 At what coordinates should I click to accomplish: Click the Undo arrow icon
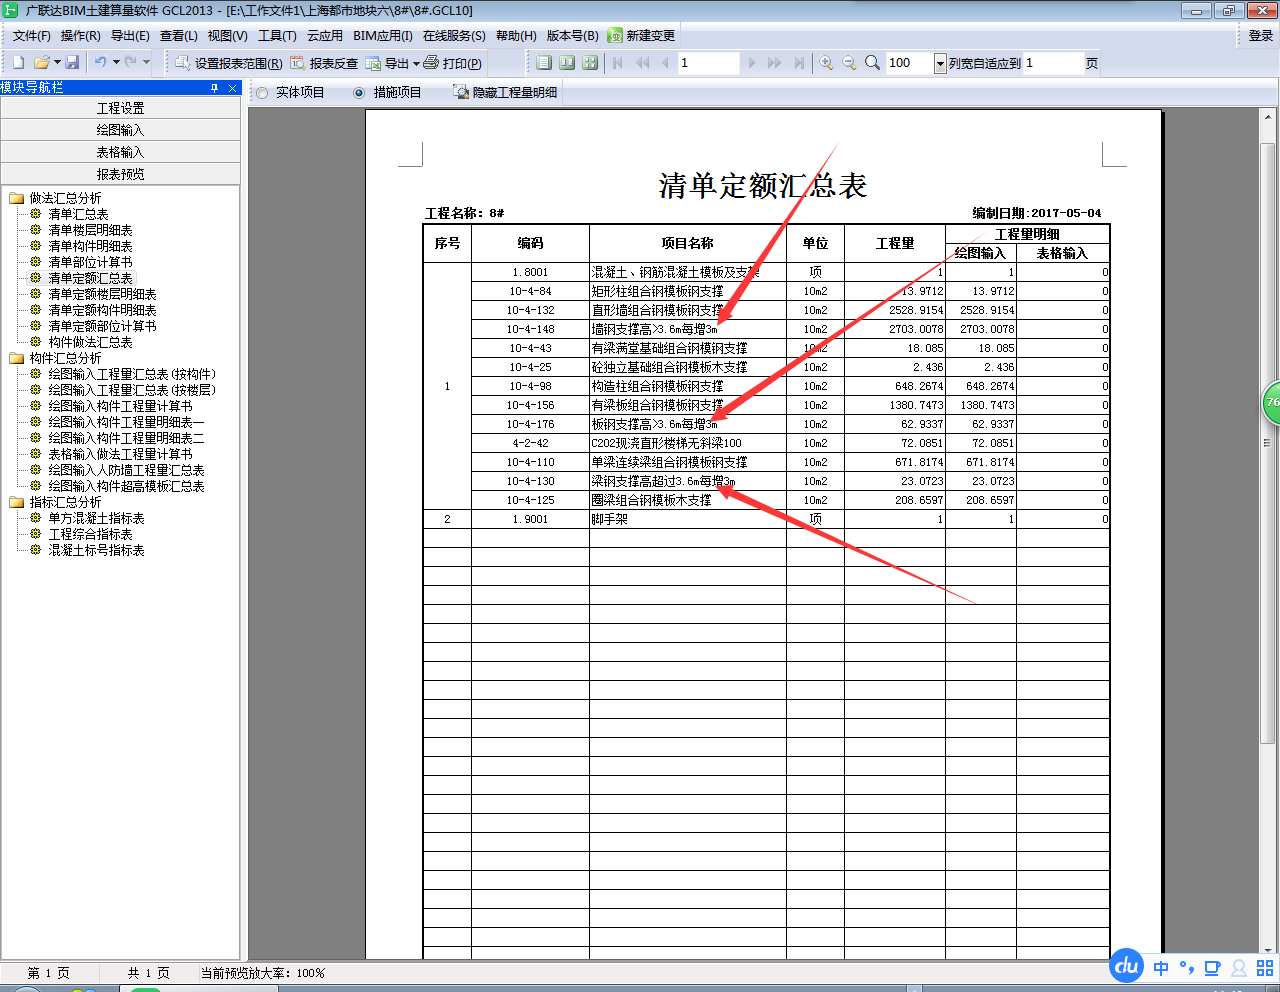click(100, 62)
